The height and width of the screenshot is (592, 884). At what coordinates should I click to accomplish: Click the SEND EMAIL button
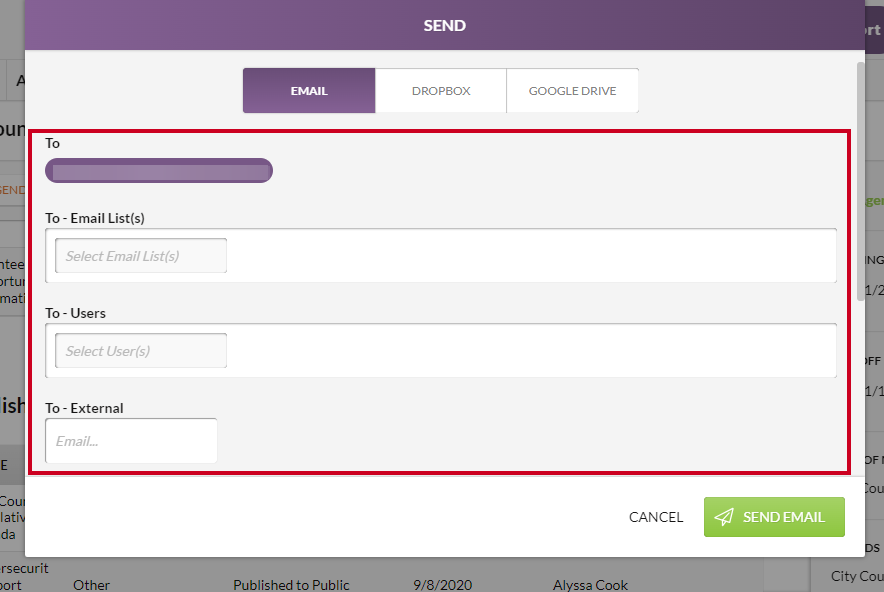point(774,517)
